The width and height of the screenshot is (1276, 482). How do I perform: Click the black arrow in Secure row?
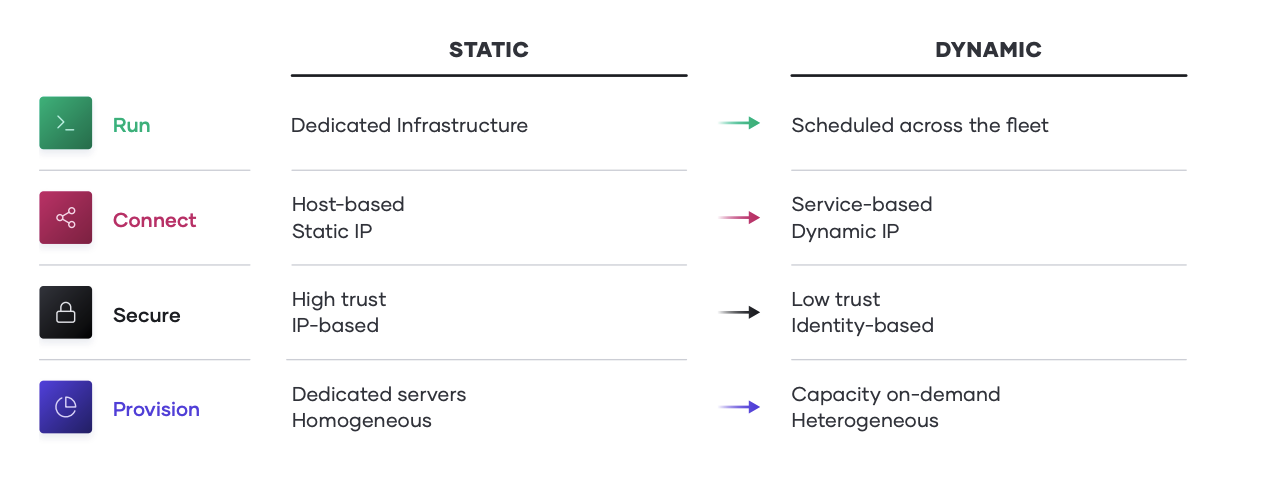tap(739, 312)
